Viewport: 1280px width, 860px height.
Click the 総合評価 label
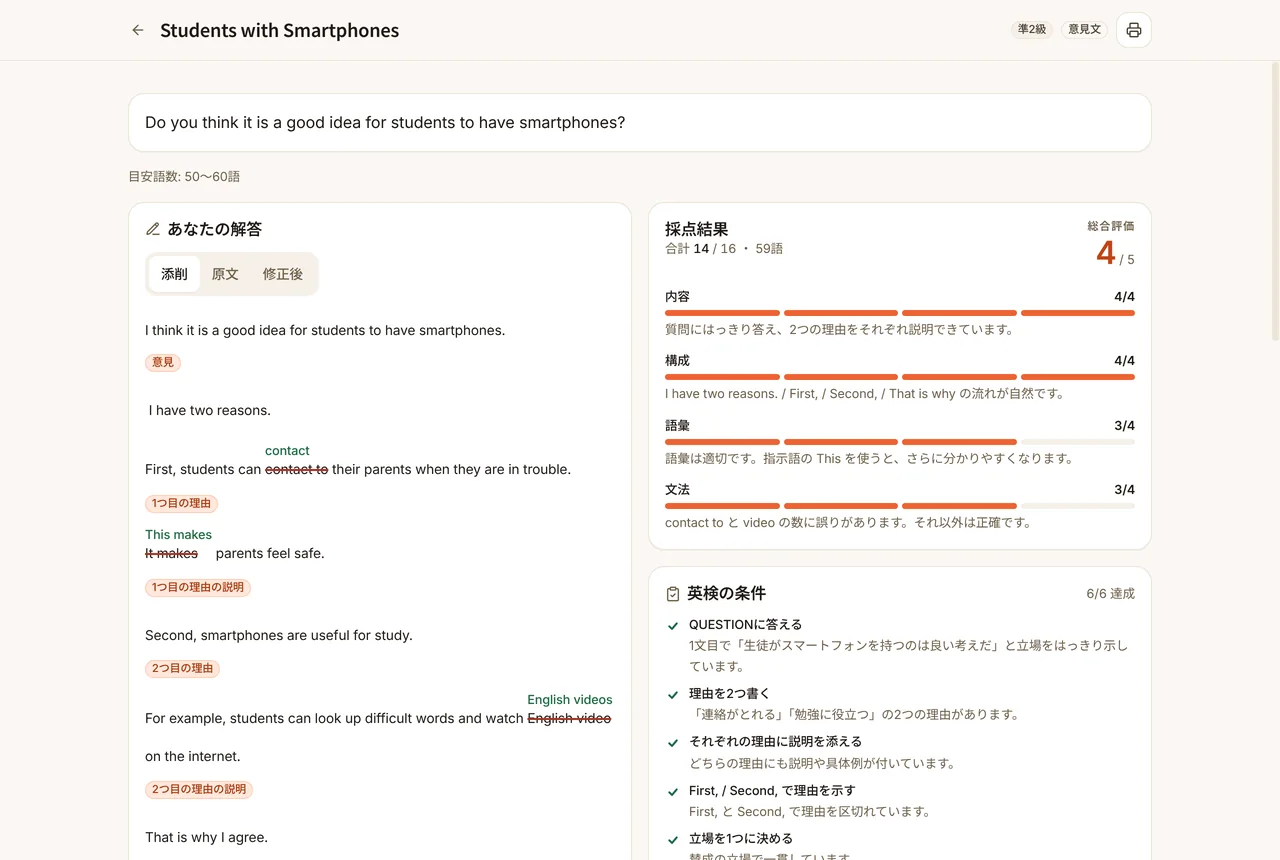[x=1111, y=226]
